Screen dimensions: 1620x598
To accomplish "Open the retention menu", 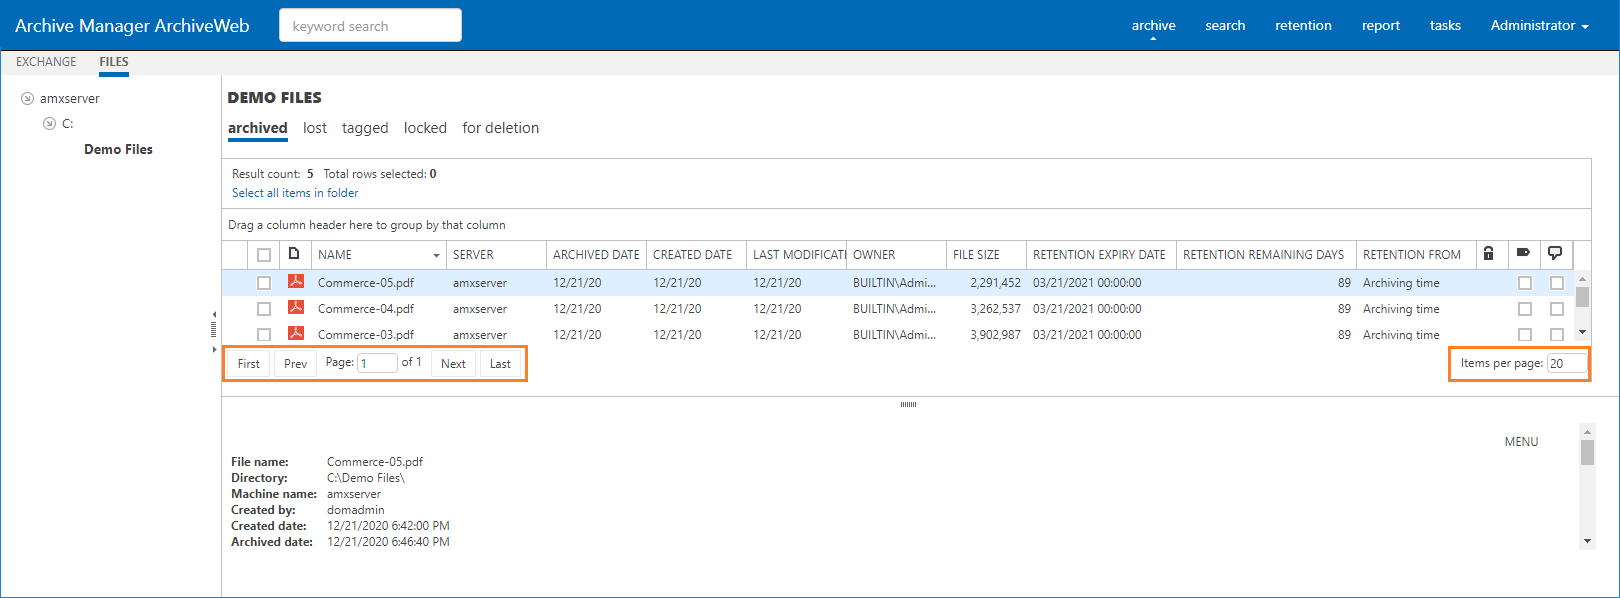I will click(x=1303, y=26).
